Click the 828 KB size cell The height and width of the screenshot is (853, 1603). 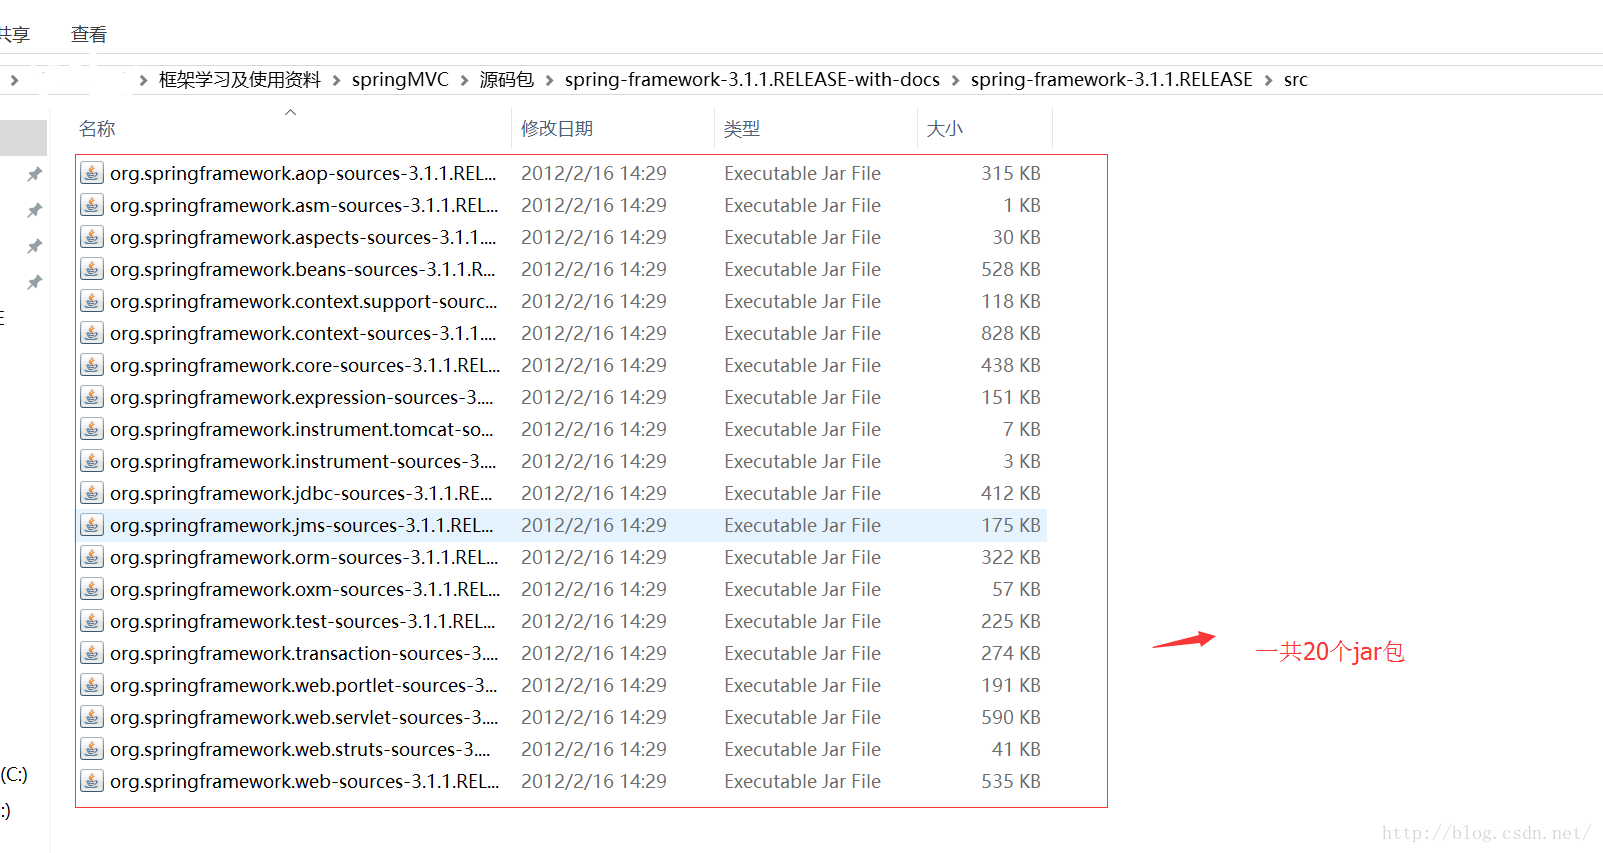click(1011, 333)
